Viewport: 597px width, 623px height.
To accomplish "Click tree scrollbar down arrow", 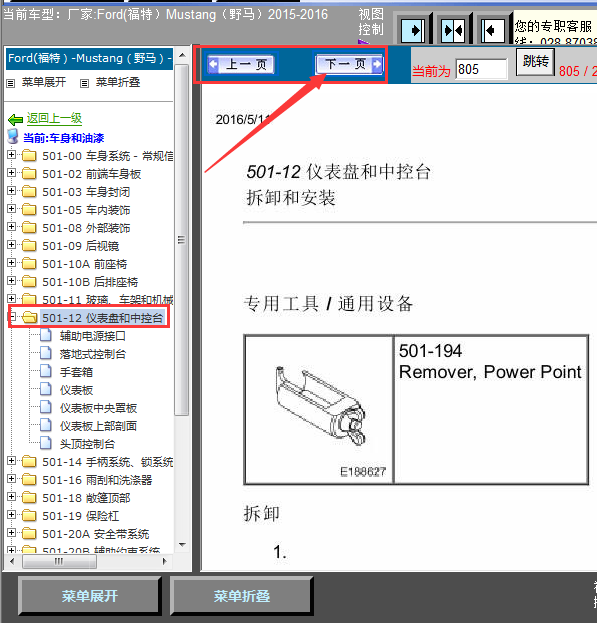I will (x=182, y=545).
